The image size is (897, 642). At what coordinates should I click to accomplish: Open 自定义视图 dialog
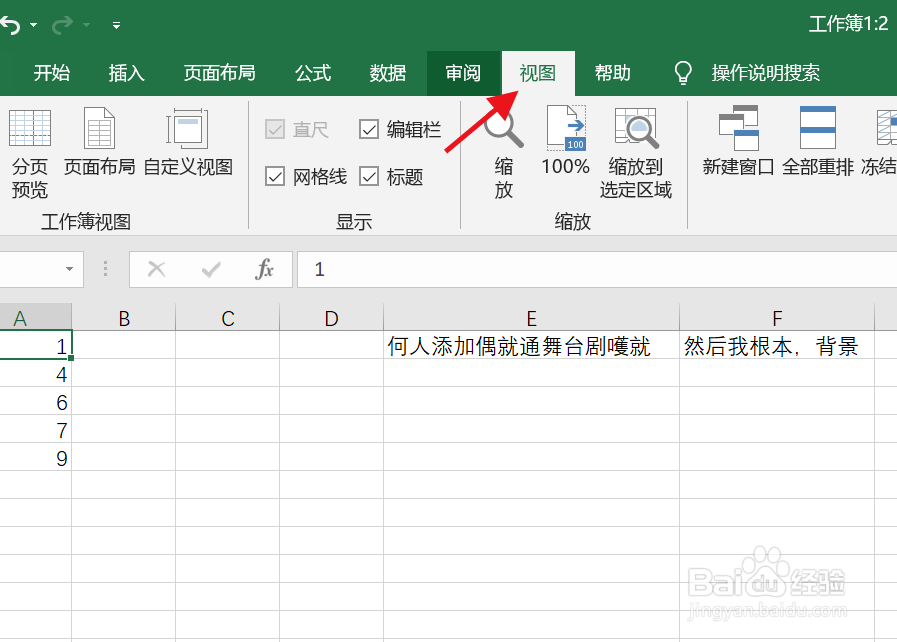(x=188, y=142)
